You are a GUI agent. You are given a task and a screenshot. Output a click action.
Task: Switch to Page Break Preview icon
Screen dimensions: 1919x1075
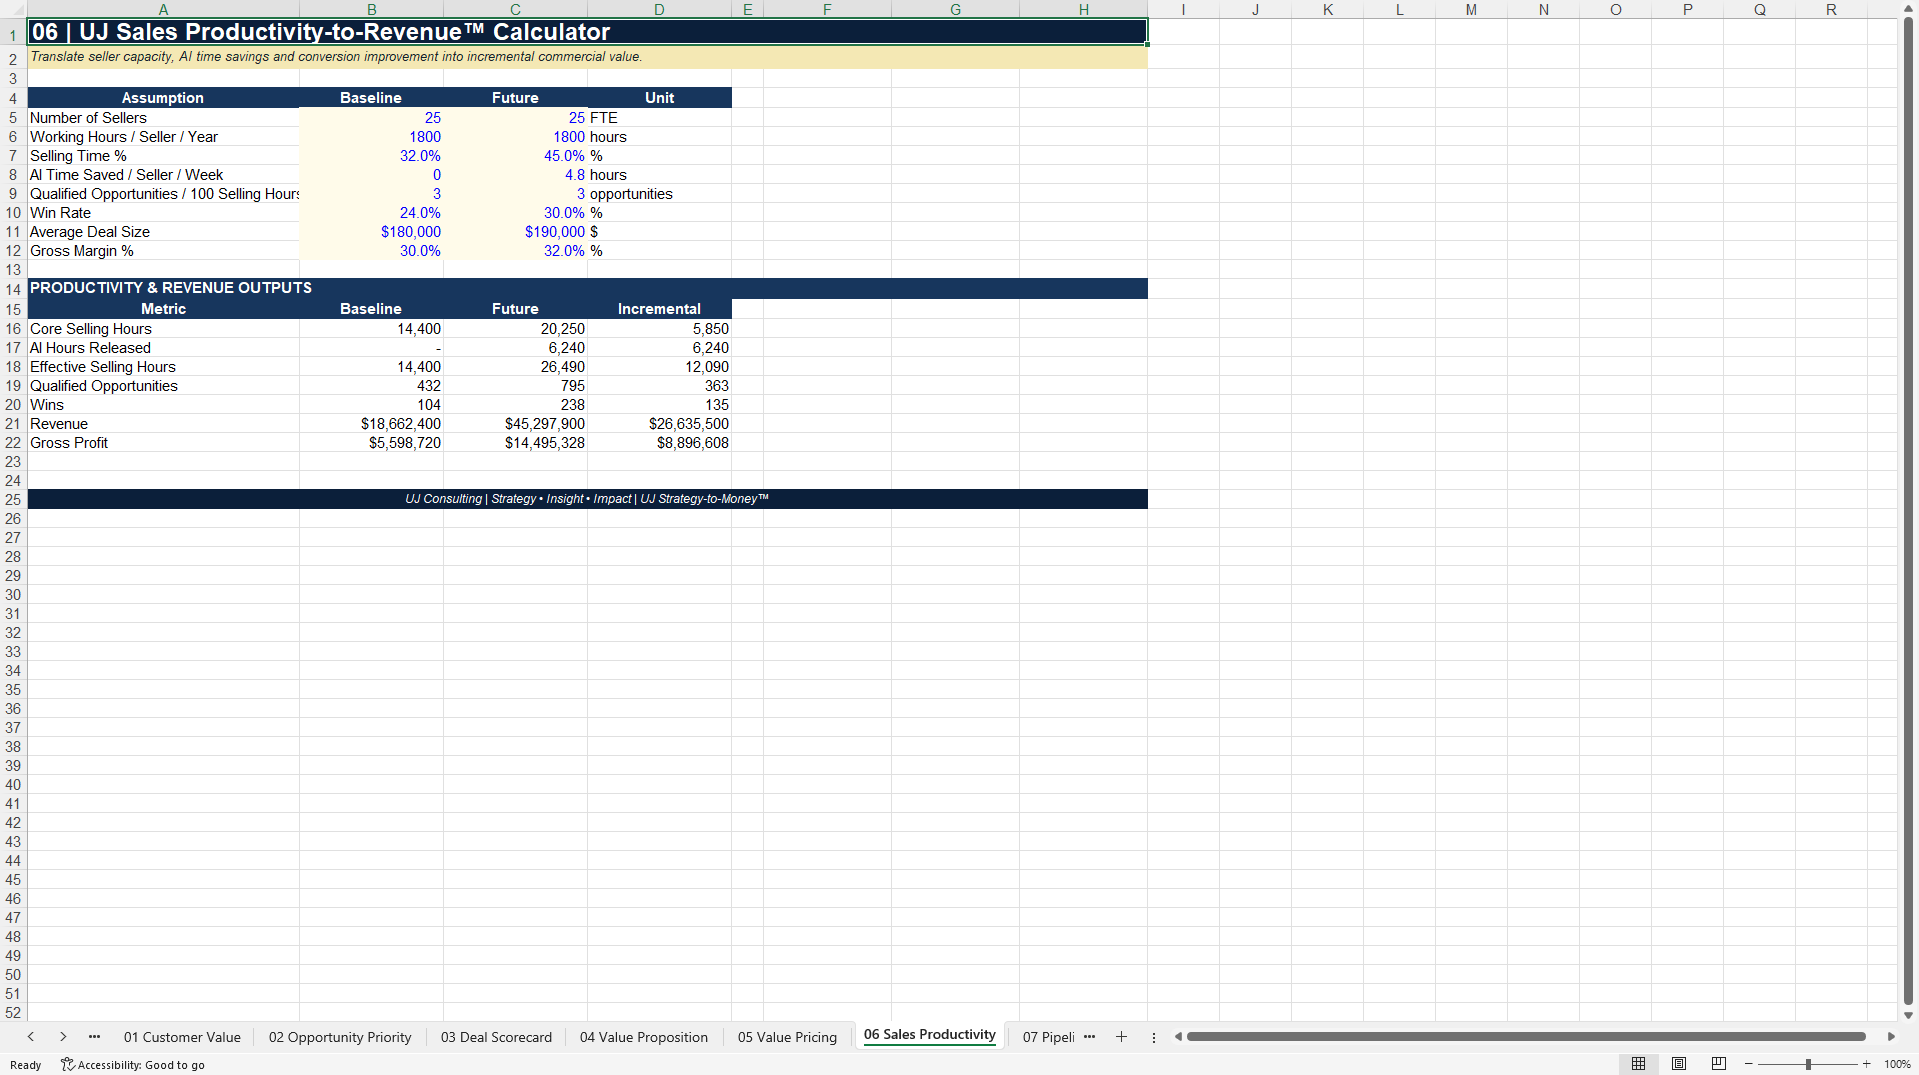1719,1064
